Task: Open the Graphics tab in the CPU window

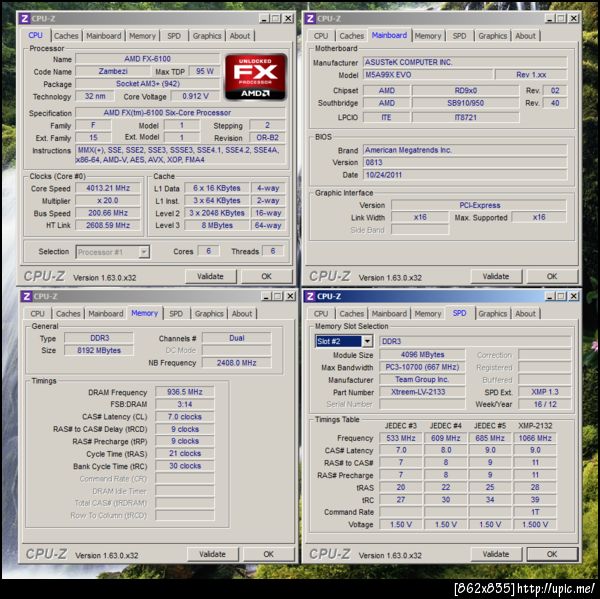Action: 207,36
